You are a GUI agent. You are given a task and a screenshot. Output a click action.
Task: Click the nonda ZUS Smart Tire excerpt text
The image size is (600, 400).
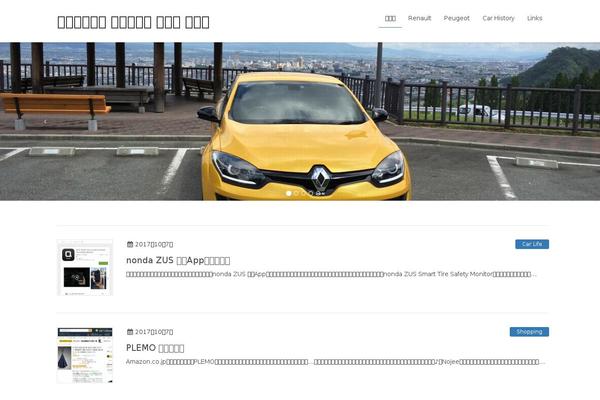[331, 274]
